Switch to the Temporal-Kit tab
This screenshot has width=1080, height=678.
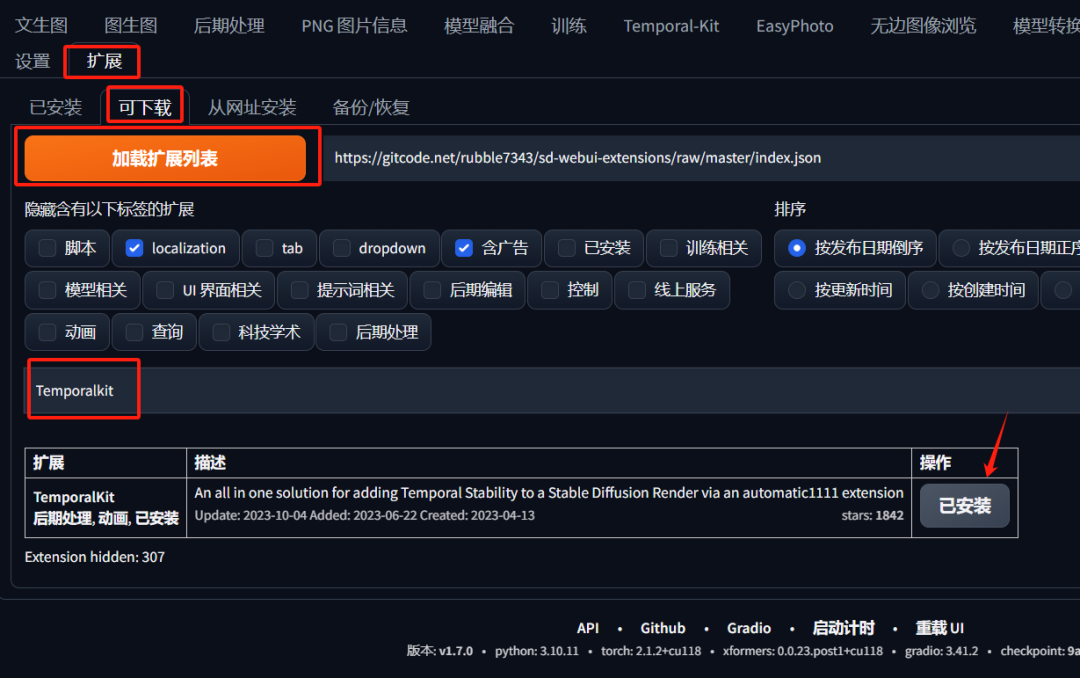click(671, 26)
